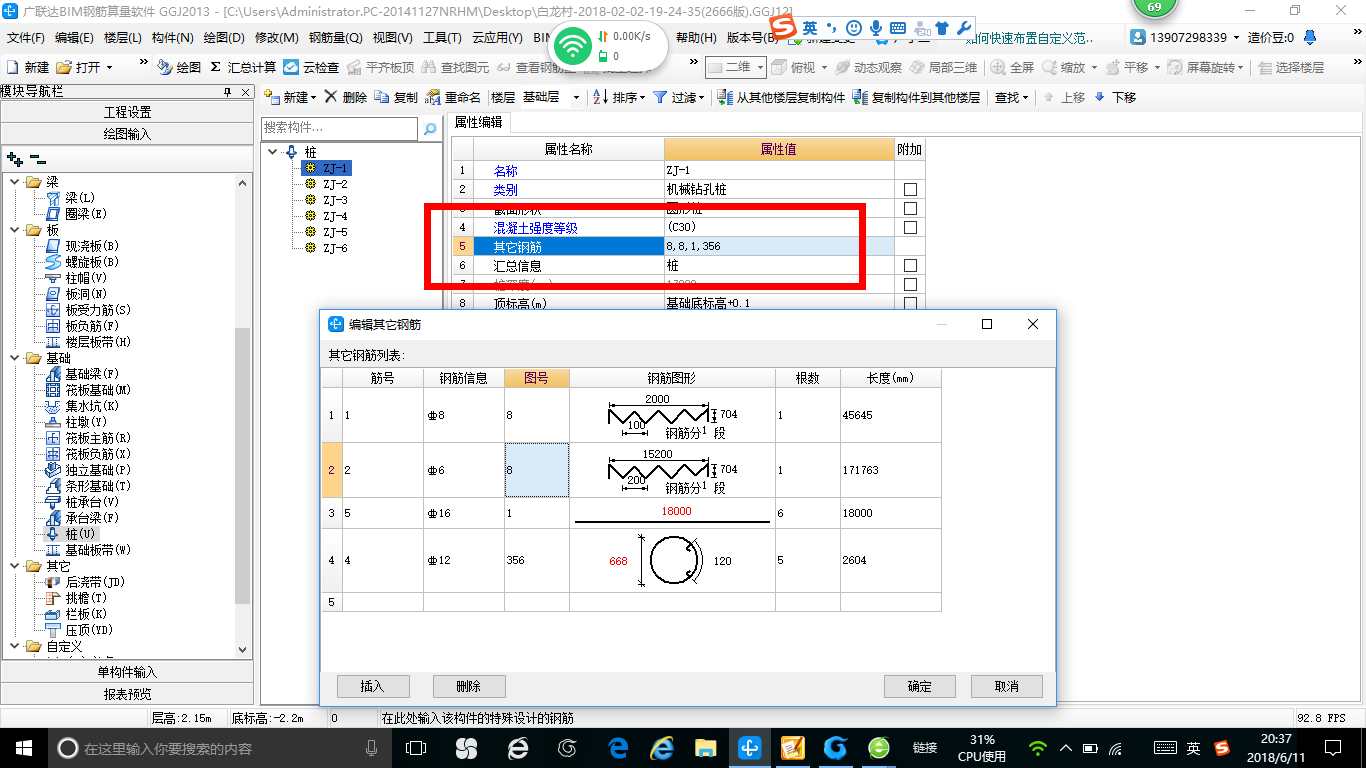Screen dimensions: 1366x768
Task: Open the 钢筋量(Q) menu
Action: click(x=335, y=37)
